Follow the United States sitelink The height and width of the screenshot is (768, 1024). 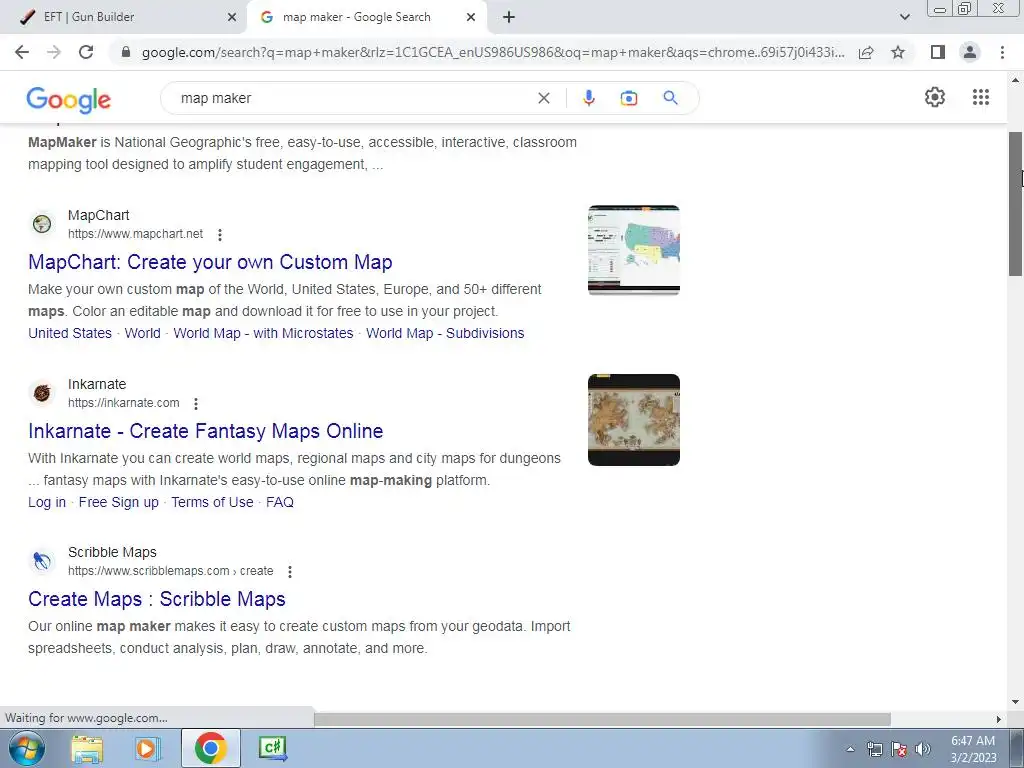click(70, 333)
